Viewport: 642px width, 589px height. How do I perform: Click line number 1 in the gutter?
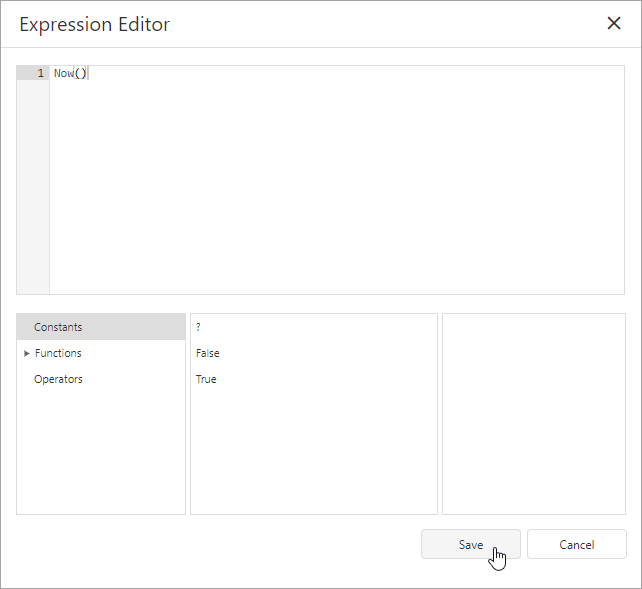(x=40, y=73)
